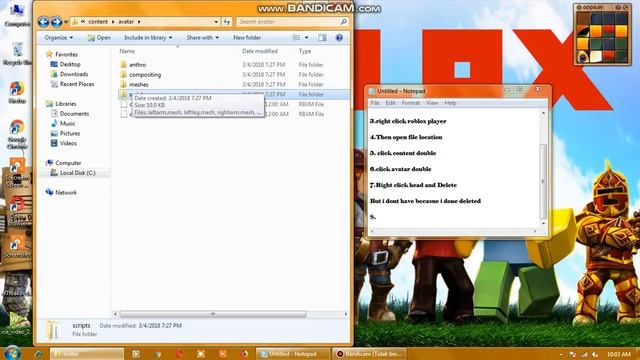
Task: Open the Videos library
Action: pyautogui.click(x=68, y=143)
